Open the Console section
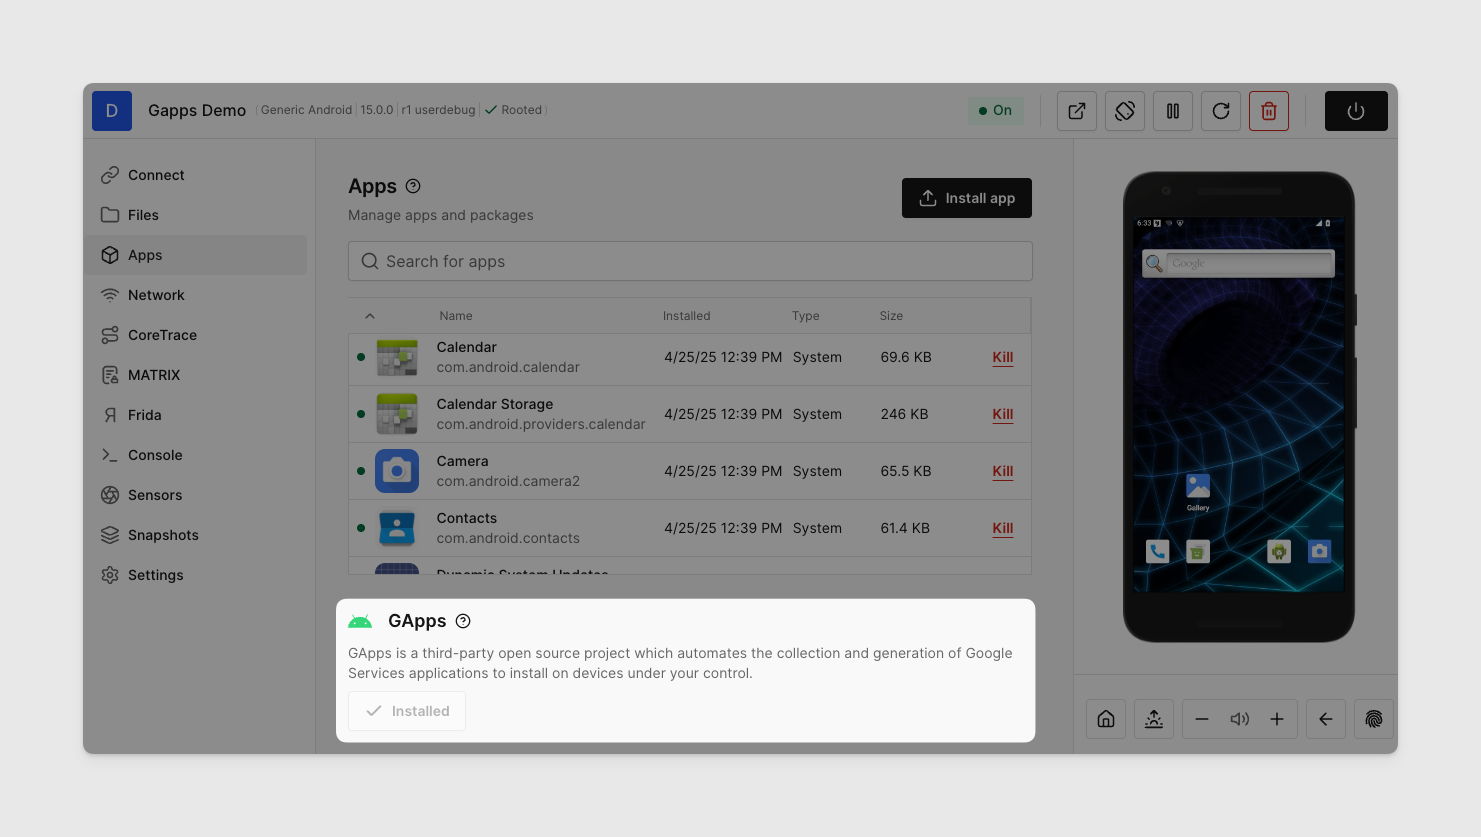The image size is (1481, 837). 195,455
